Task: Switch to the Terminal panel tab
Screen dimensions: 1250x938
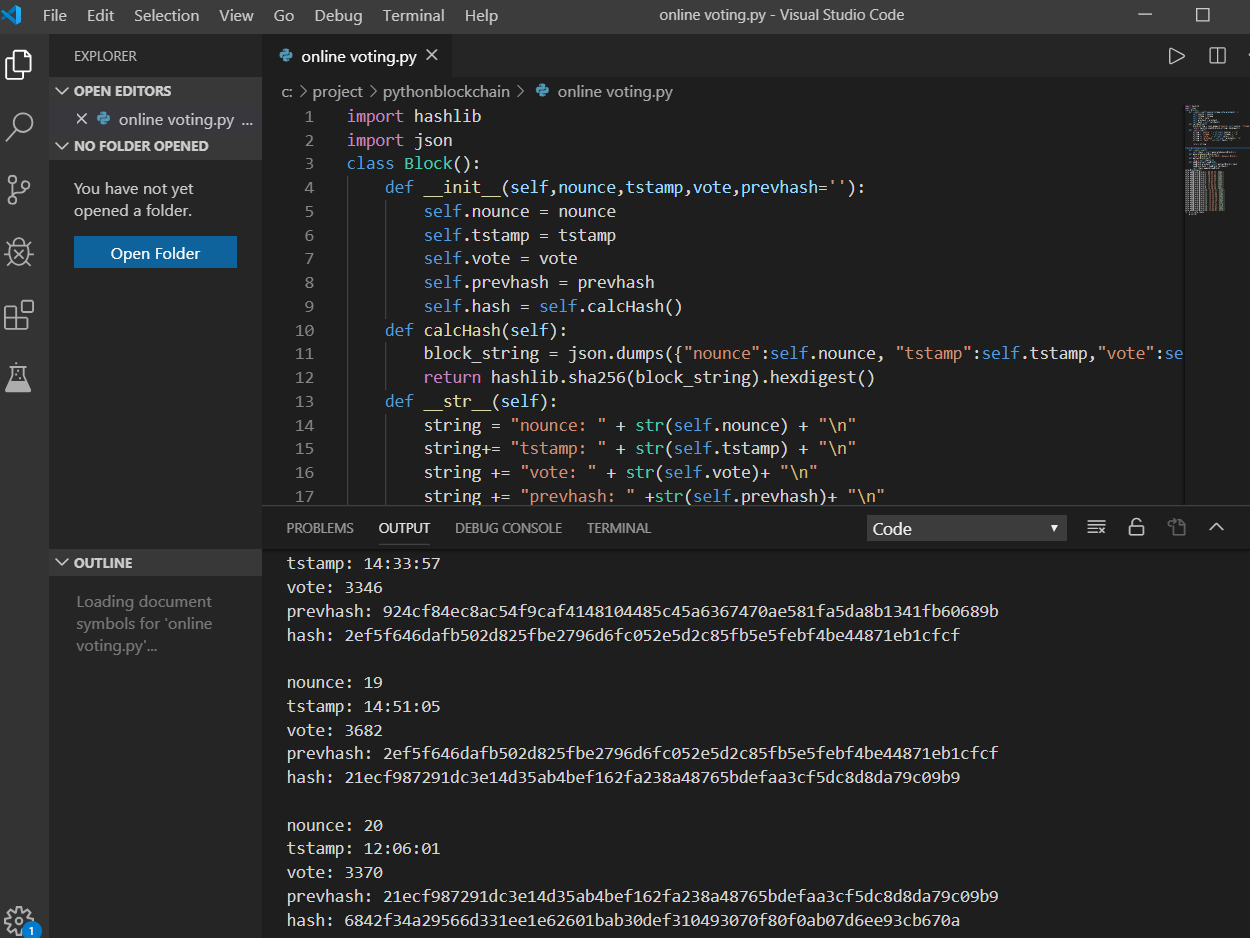Action: point(618,528)
